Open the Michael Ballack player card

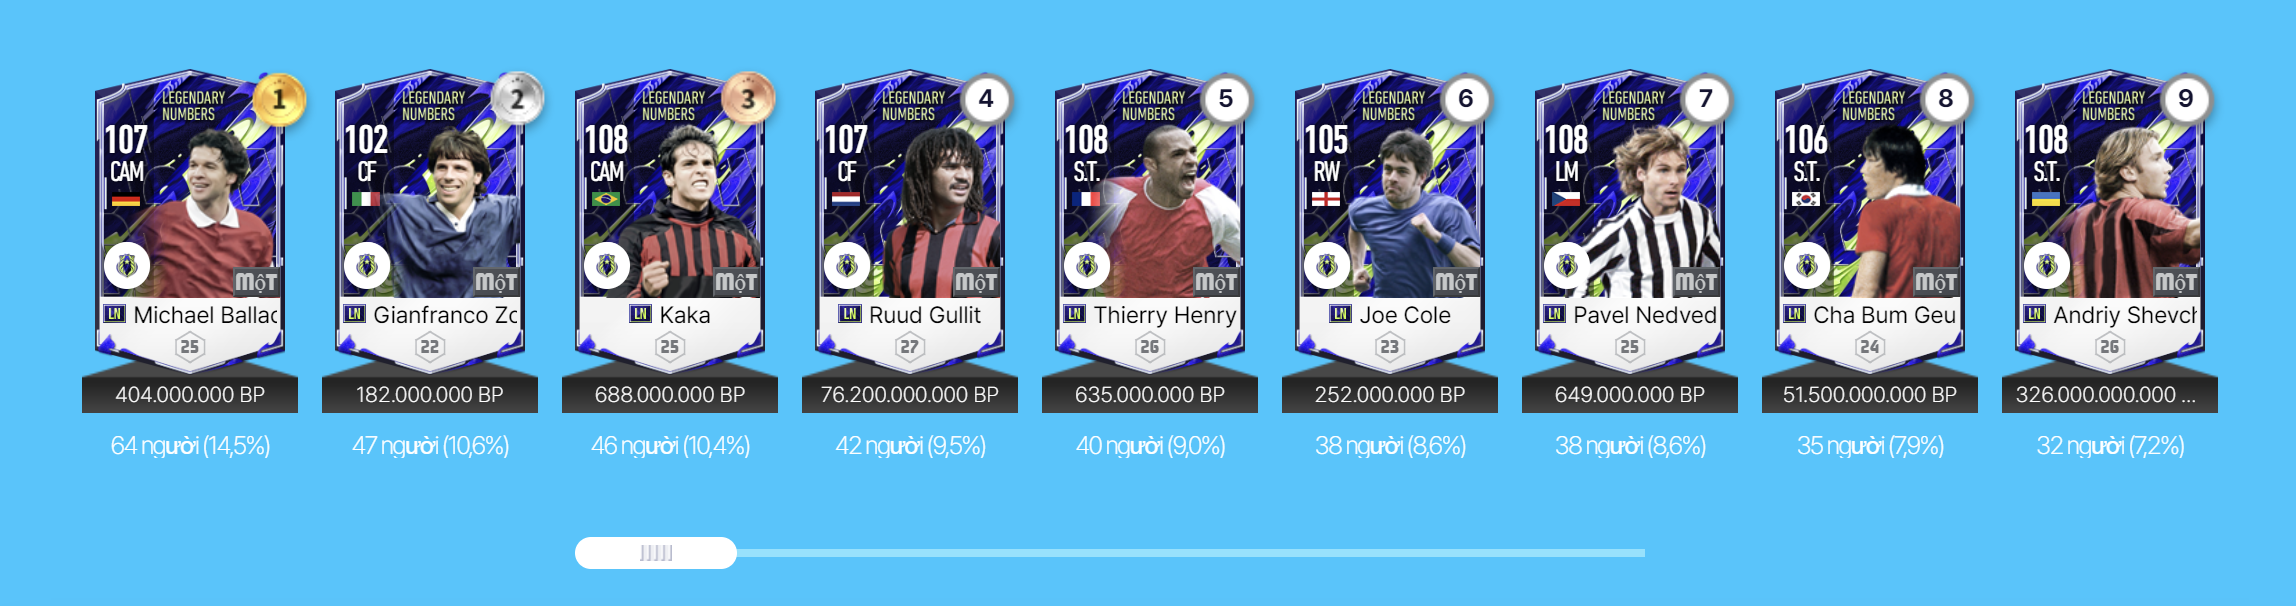click(190, 220)
